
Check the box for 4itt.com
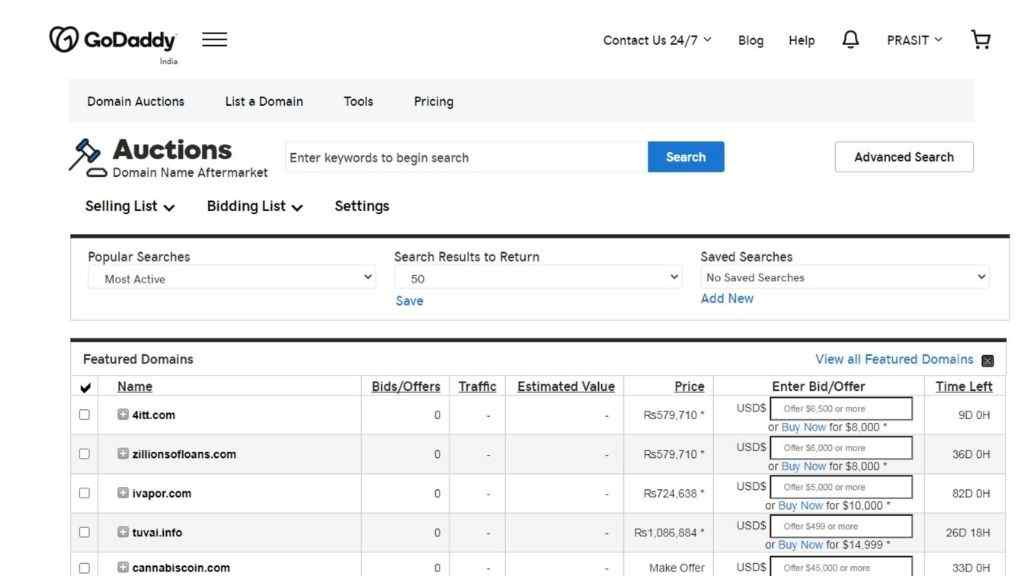click(84, 415)
